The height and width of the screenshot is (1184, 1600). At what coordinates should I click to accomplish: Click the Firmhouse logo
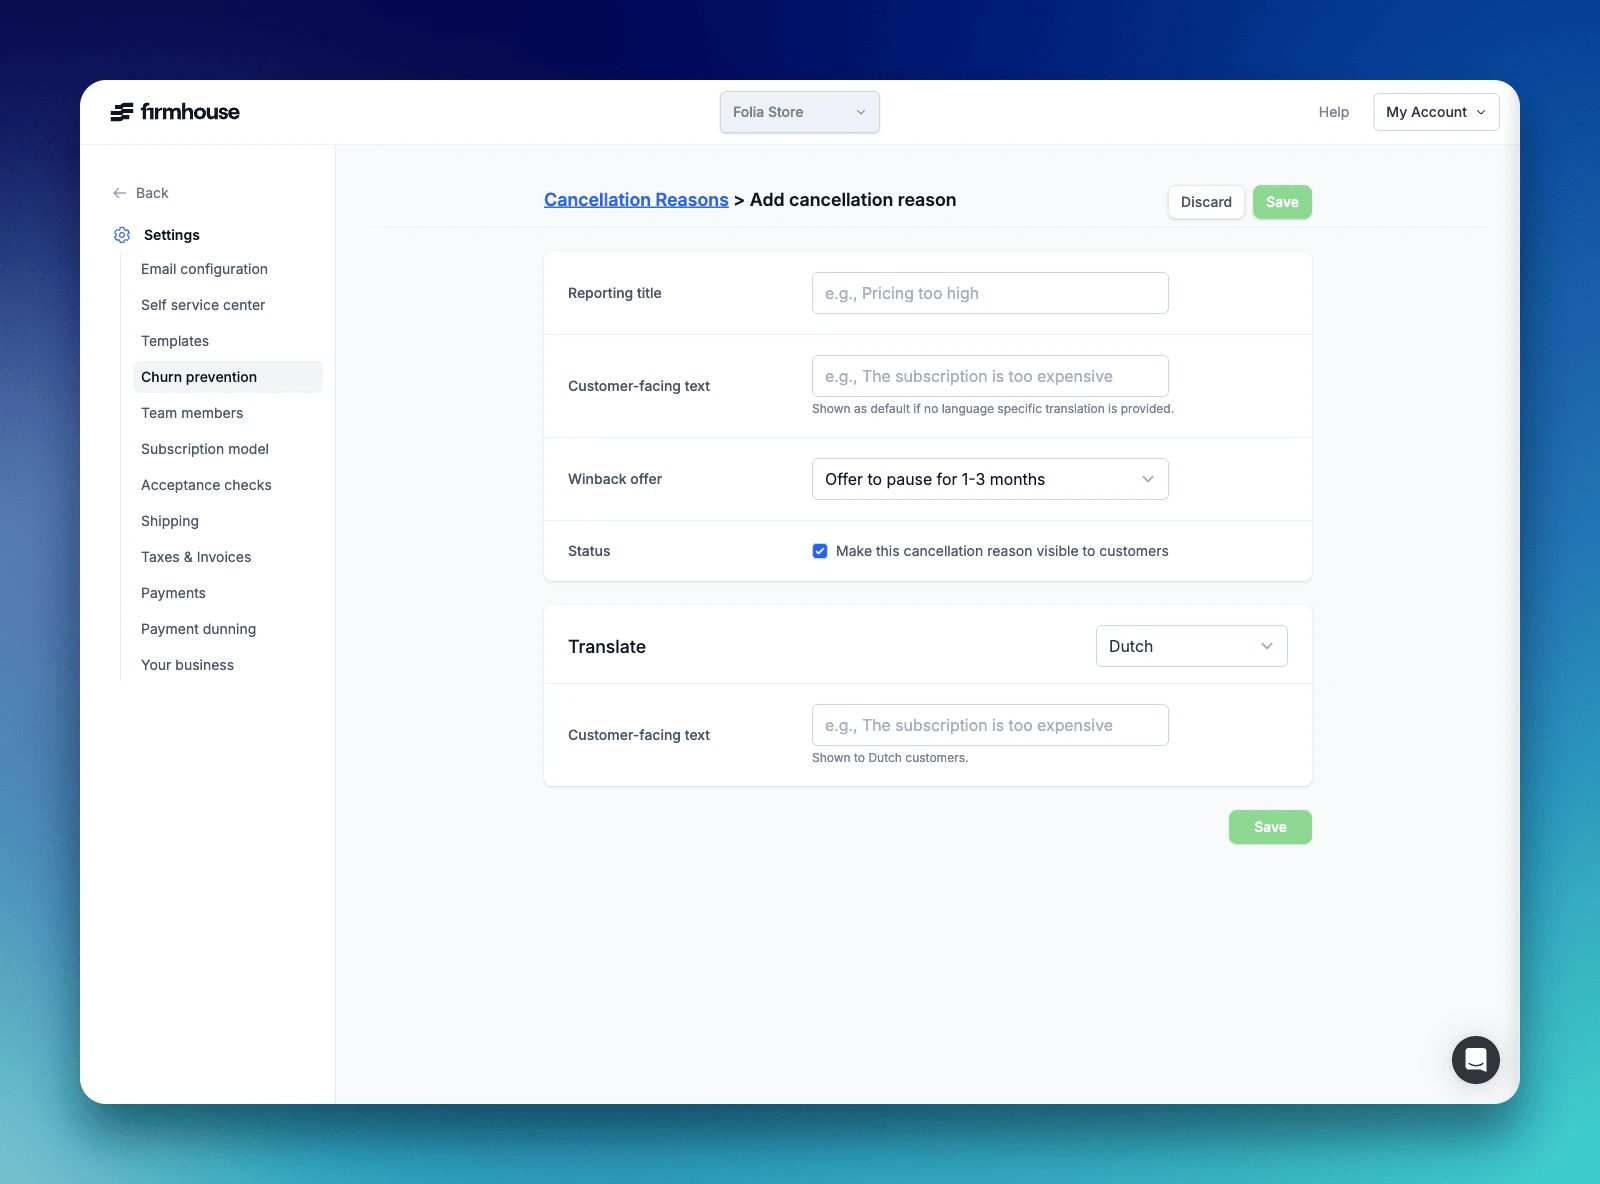click(176, 112)
